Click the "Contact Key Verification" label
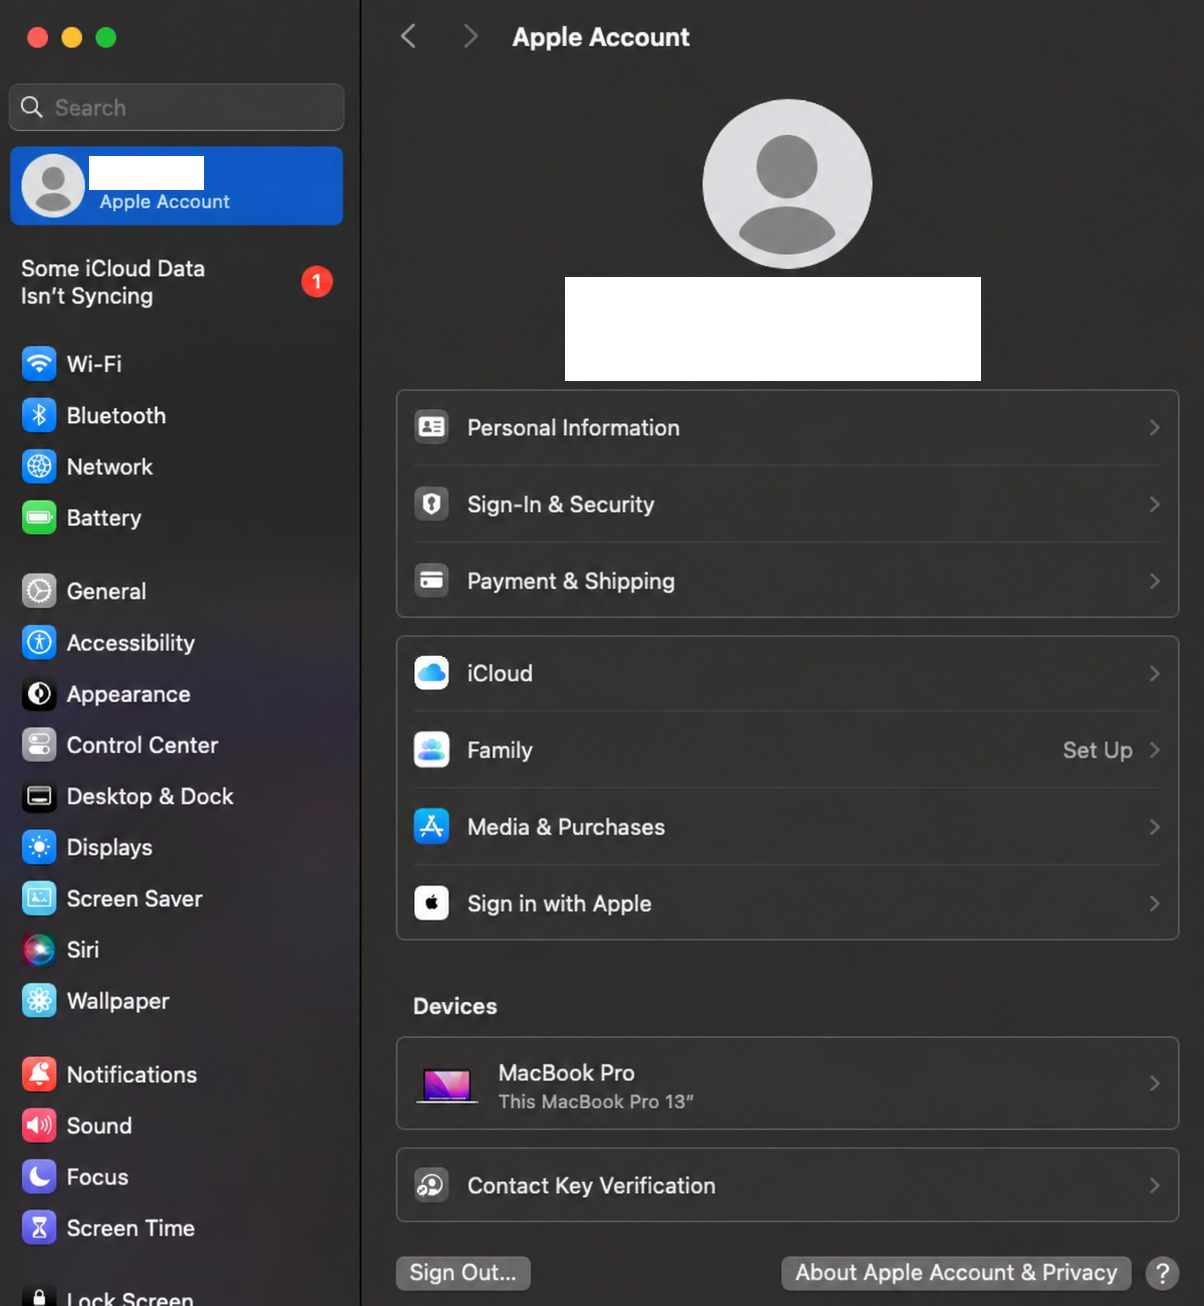Screen dimensions: 1204x1306 [591, 1186]
